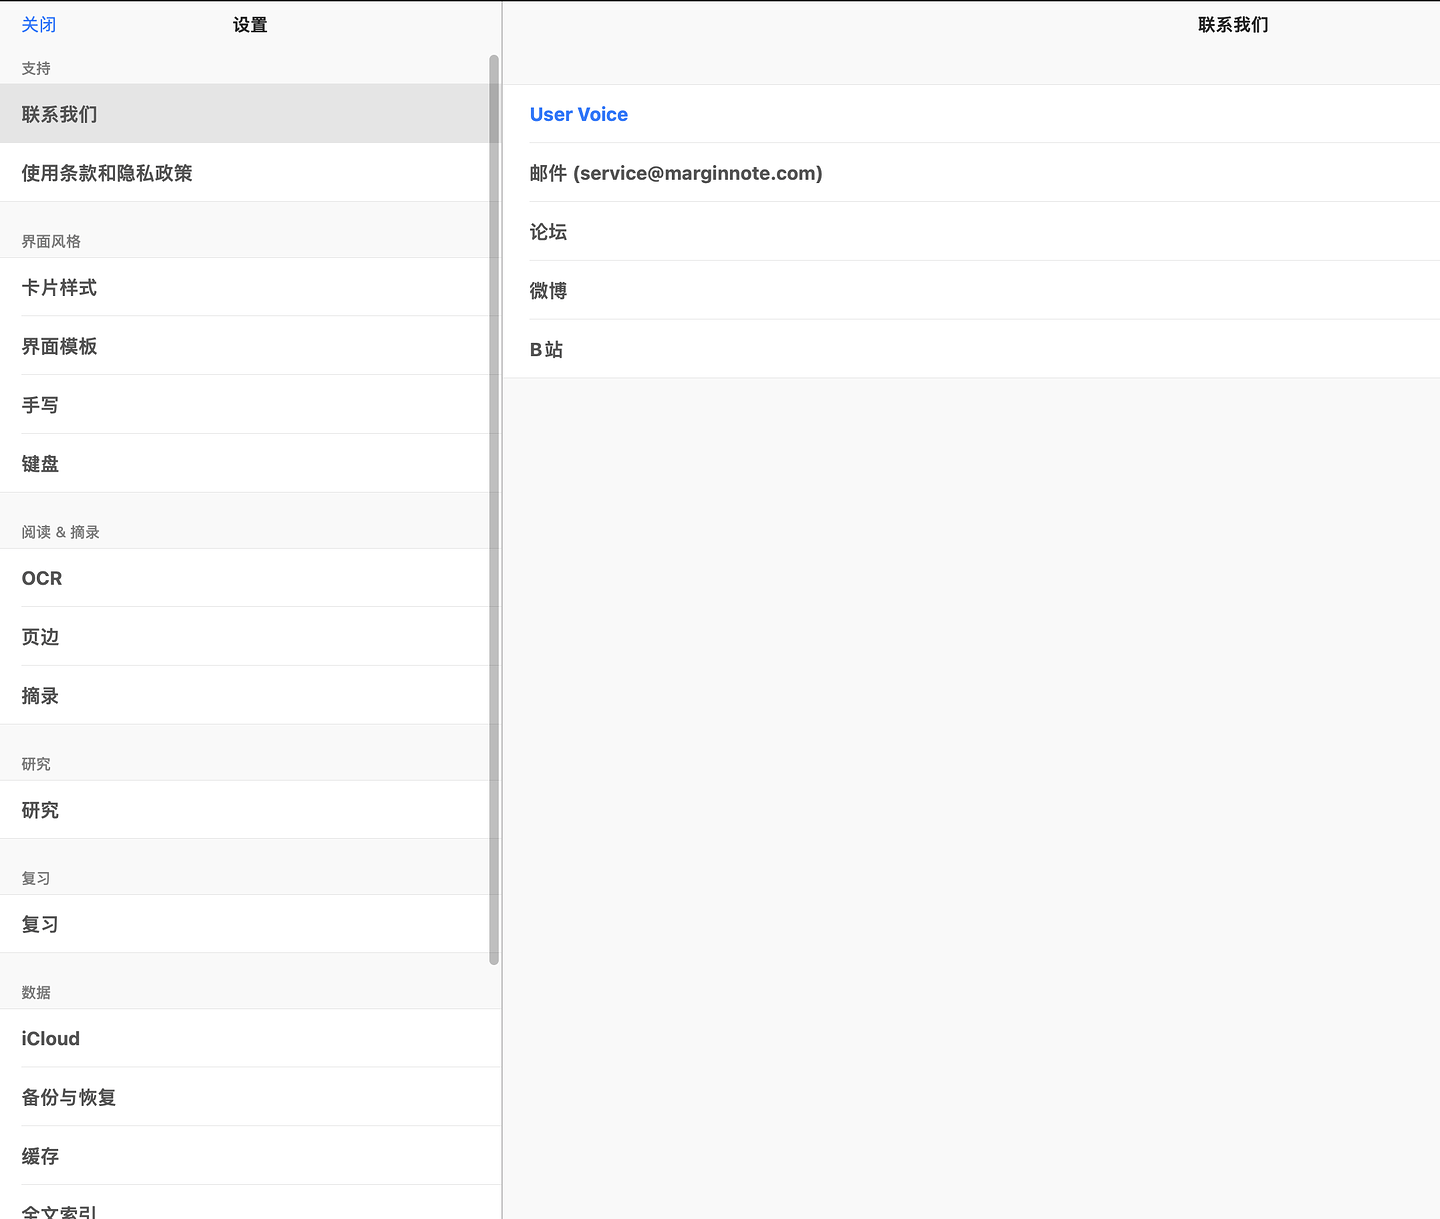The image size is (1440, 1219).
Task: Open 备份与恢复 settings row
Action: click(250, 1097)
